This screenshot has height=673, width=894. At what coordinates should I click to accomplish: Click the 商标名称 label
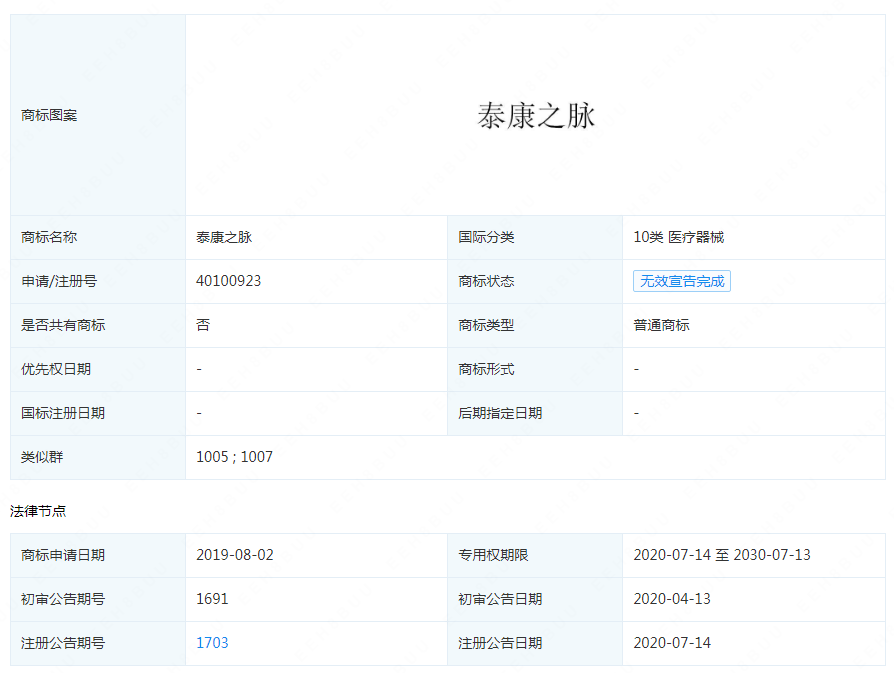tap(49, 237)
